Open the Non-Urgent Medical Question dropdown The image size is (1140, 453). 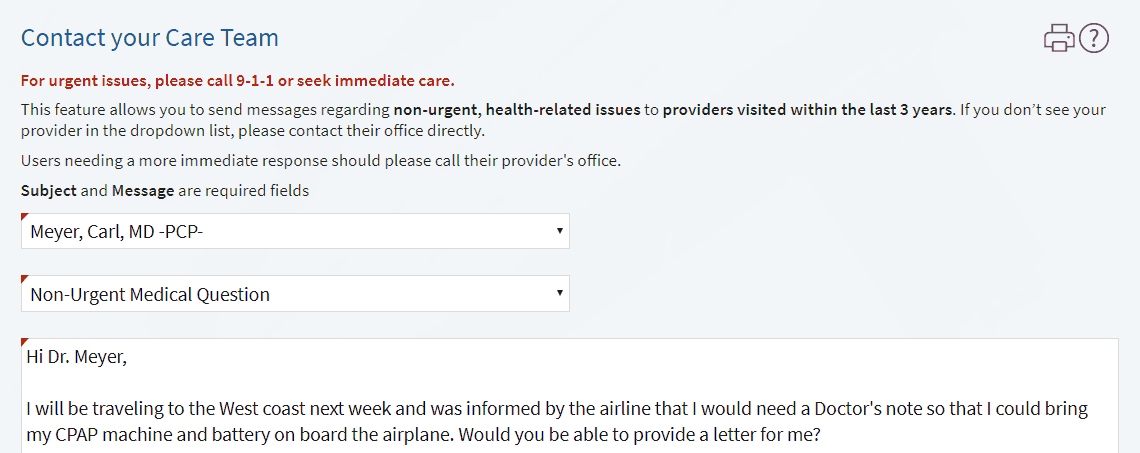coord(295,294)
